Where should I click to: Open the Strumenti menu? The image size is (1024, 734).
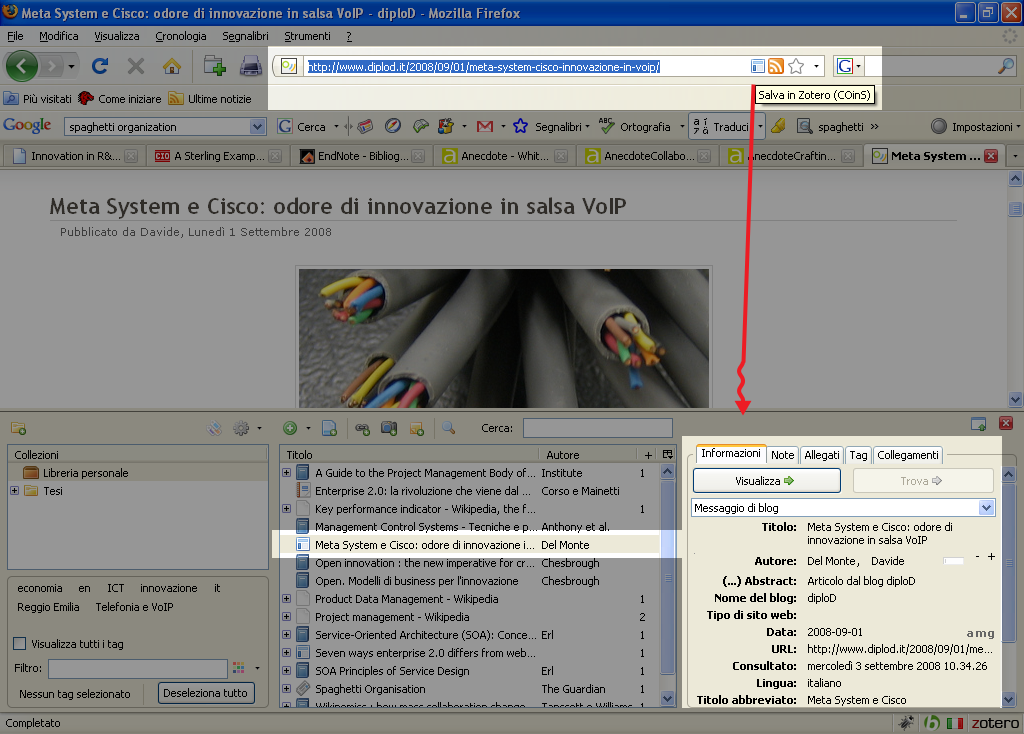[x=307, y=36]
